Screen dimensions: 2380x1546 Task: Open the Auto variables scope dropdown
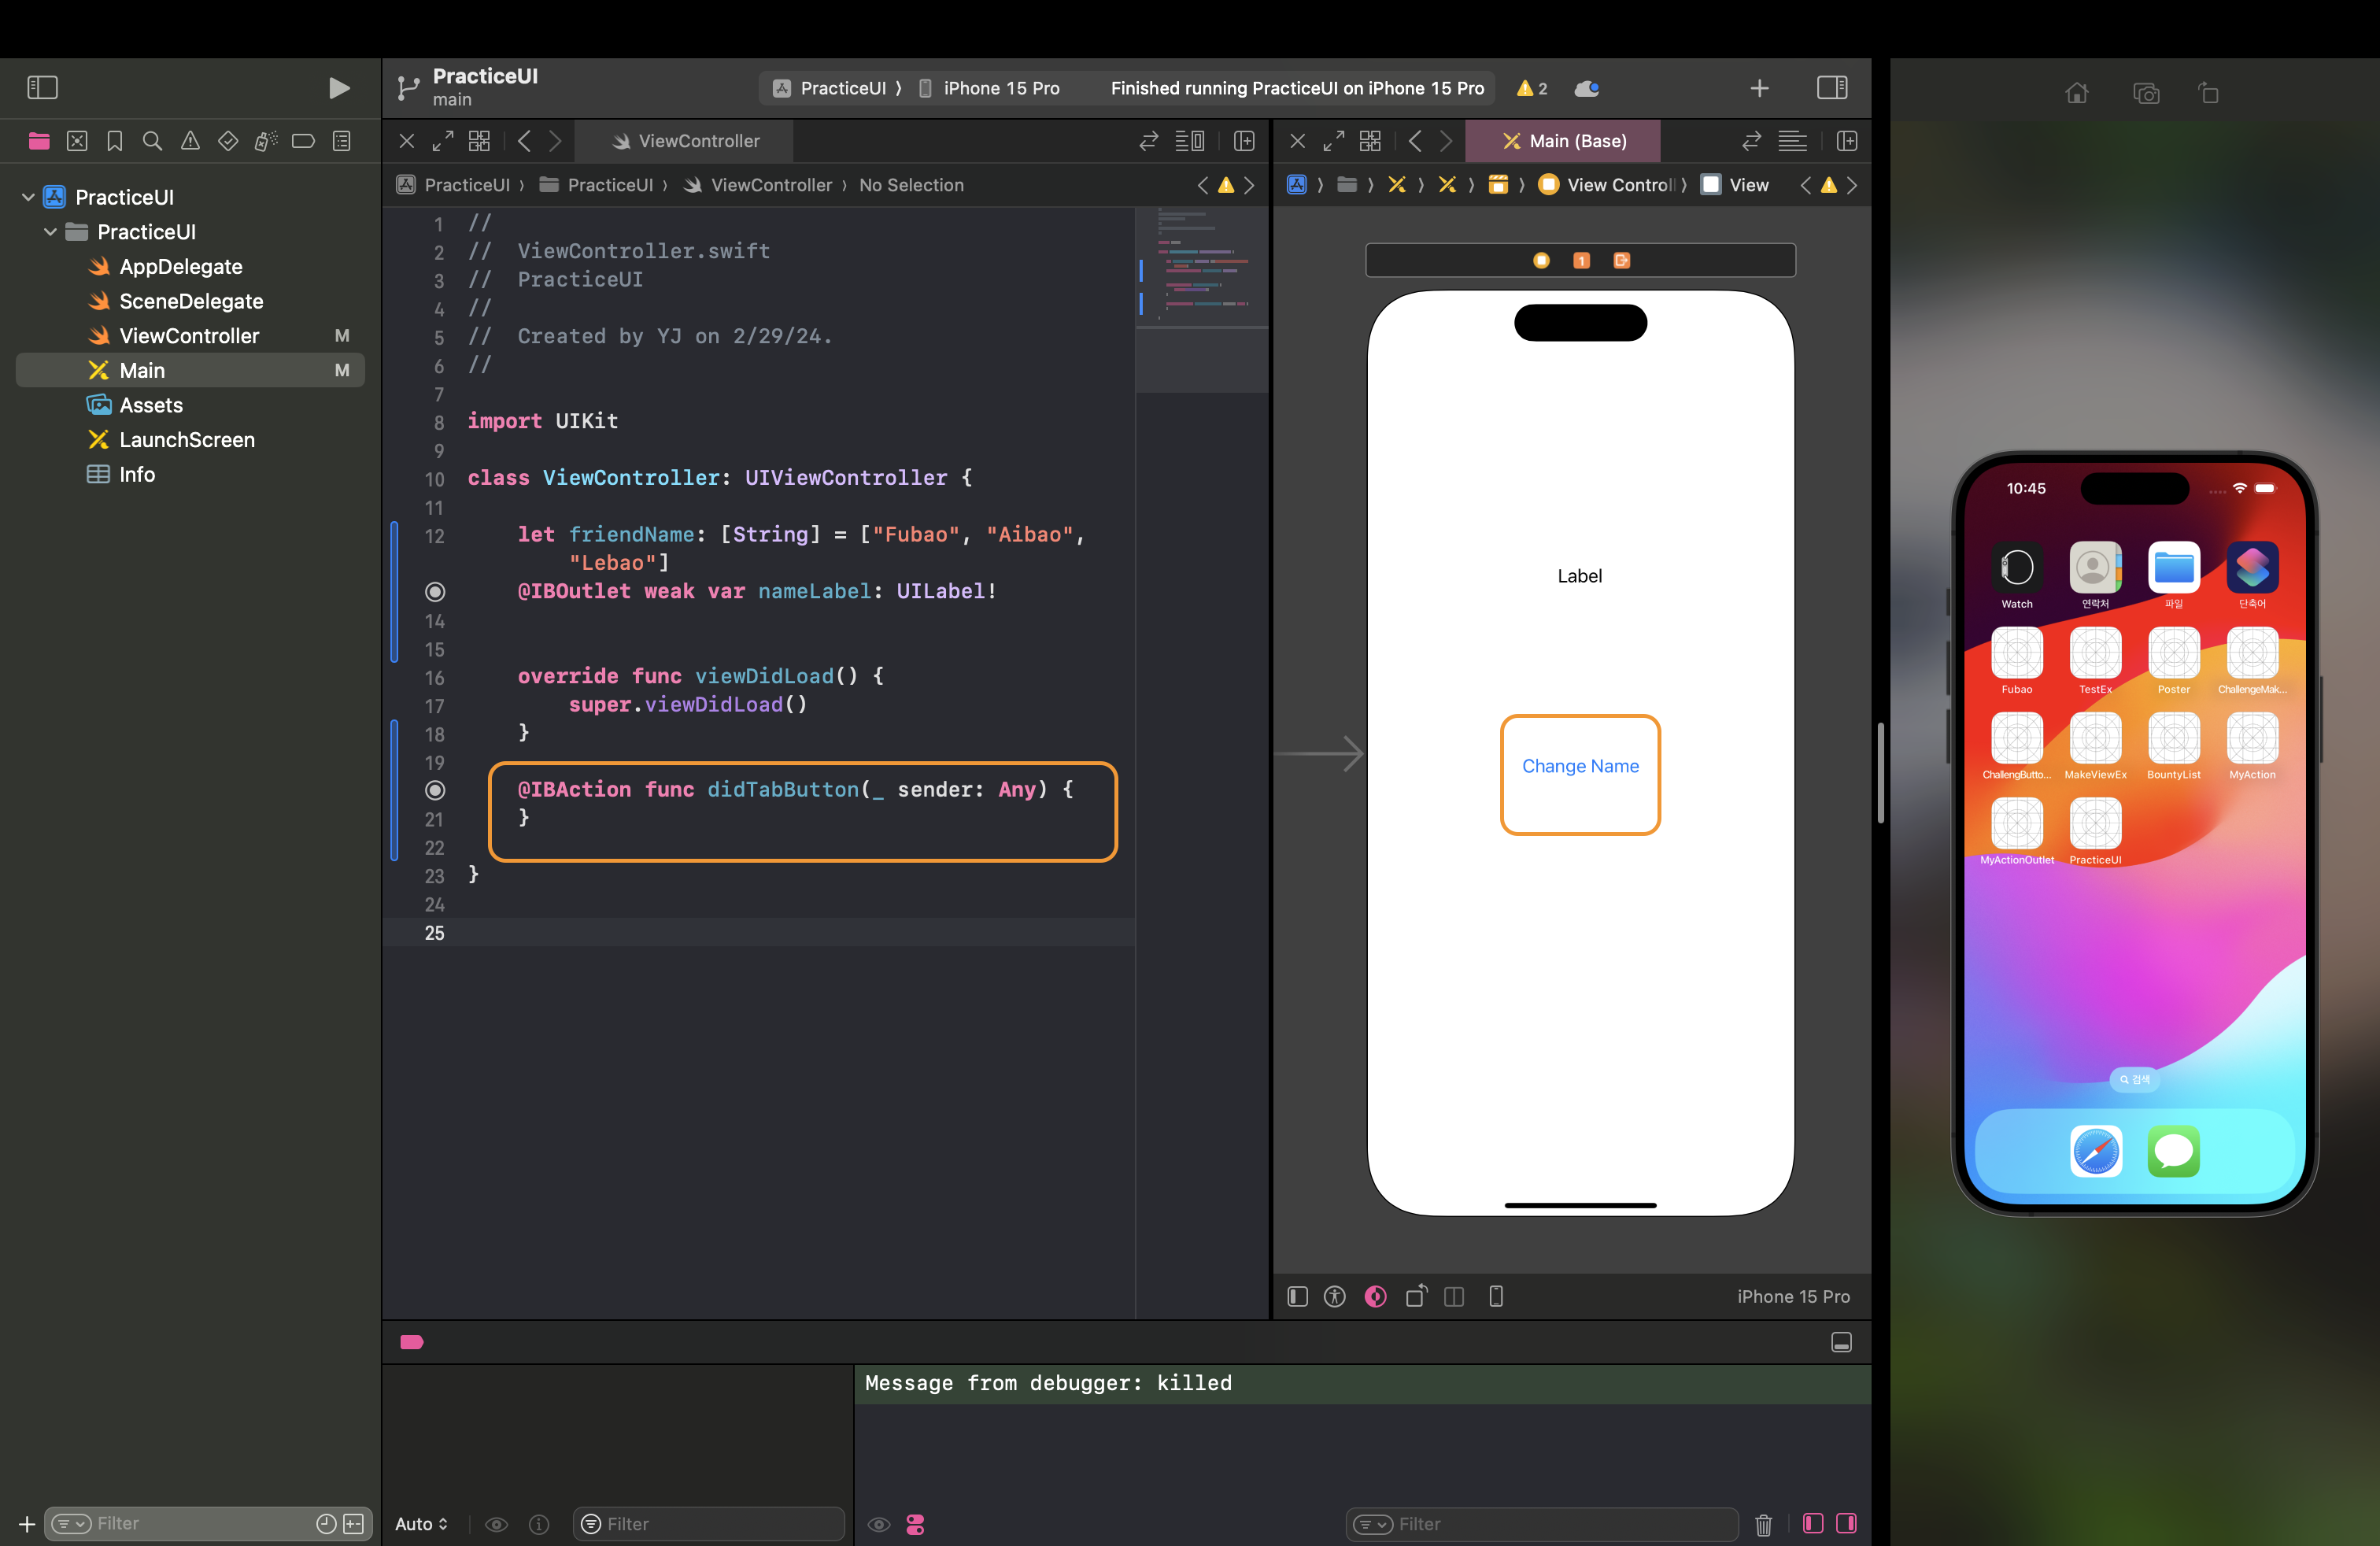[x=421, y=1524]
